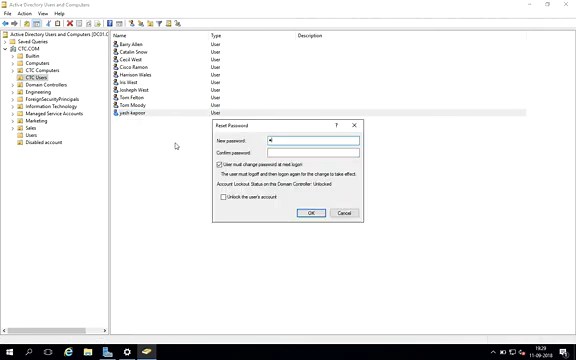Click the Windows Start button
Screen dimensions: 576x360
pyautogui.click(x=10, y=352)
